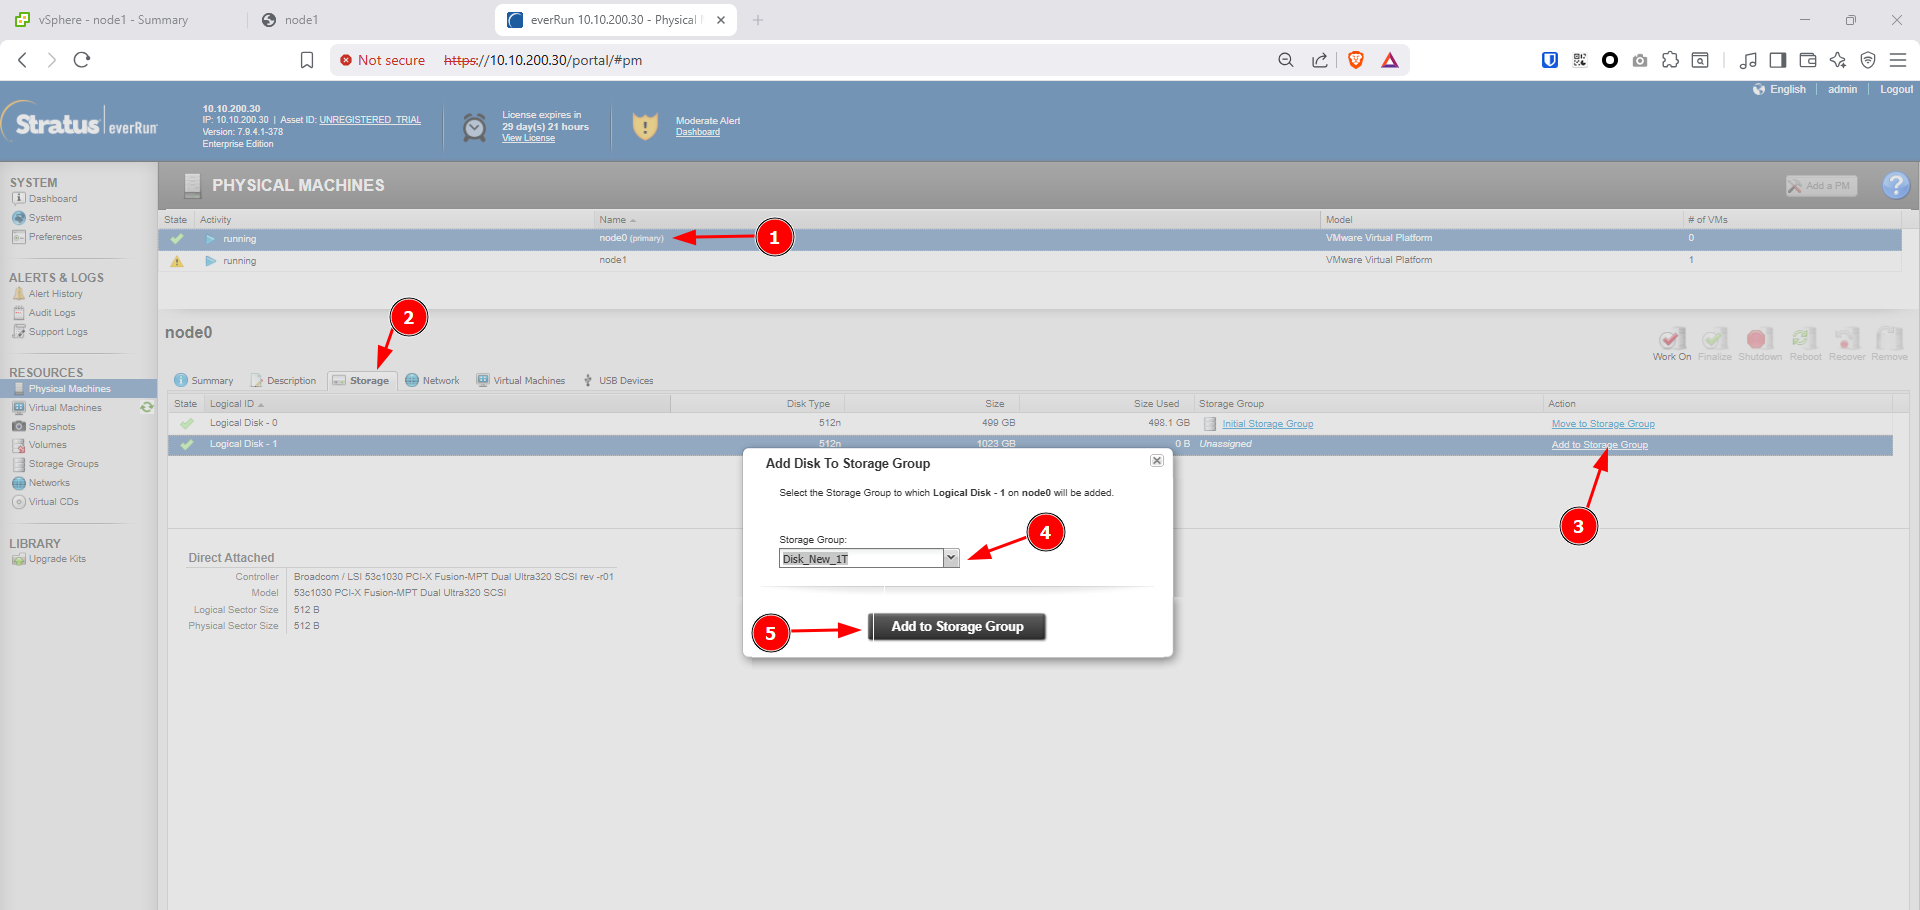The width and height of the screenshot is (1920, 910).
Task: Close the Add Disk dialog
Action: pos(1156,461)
